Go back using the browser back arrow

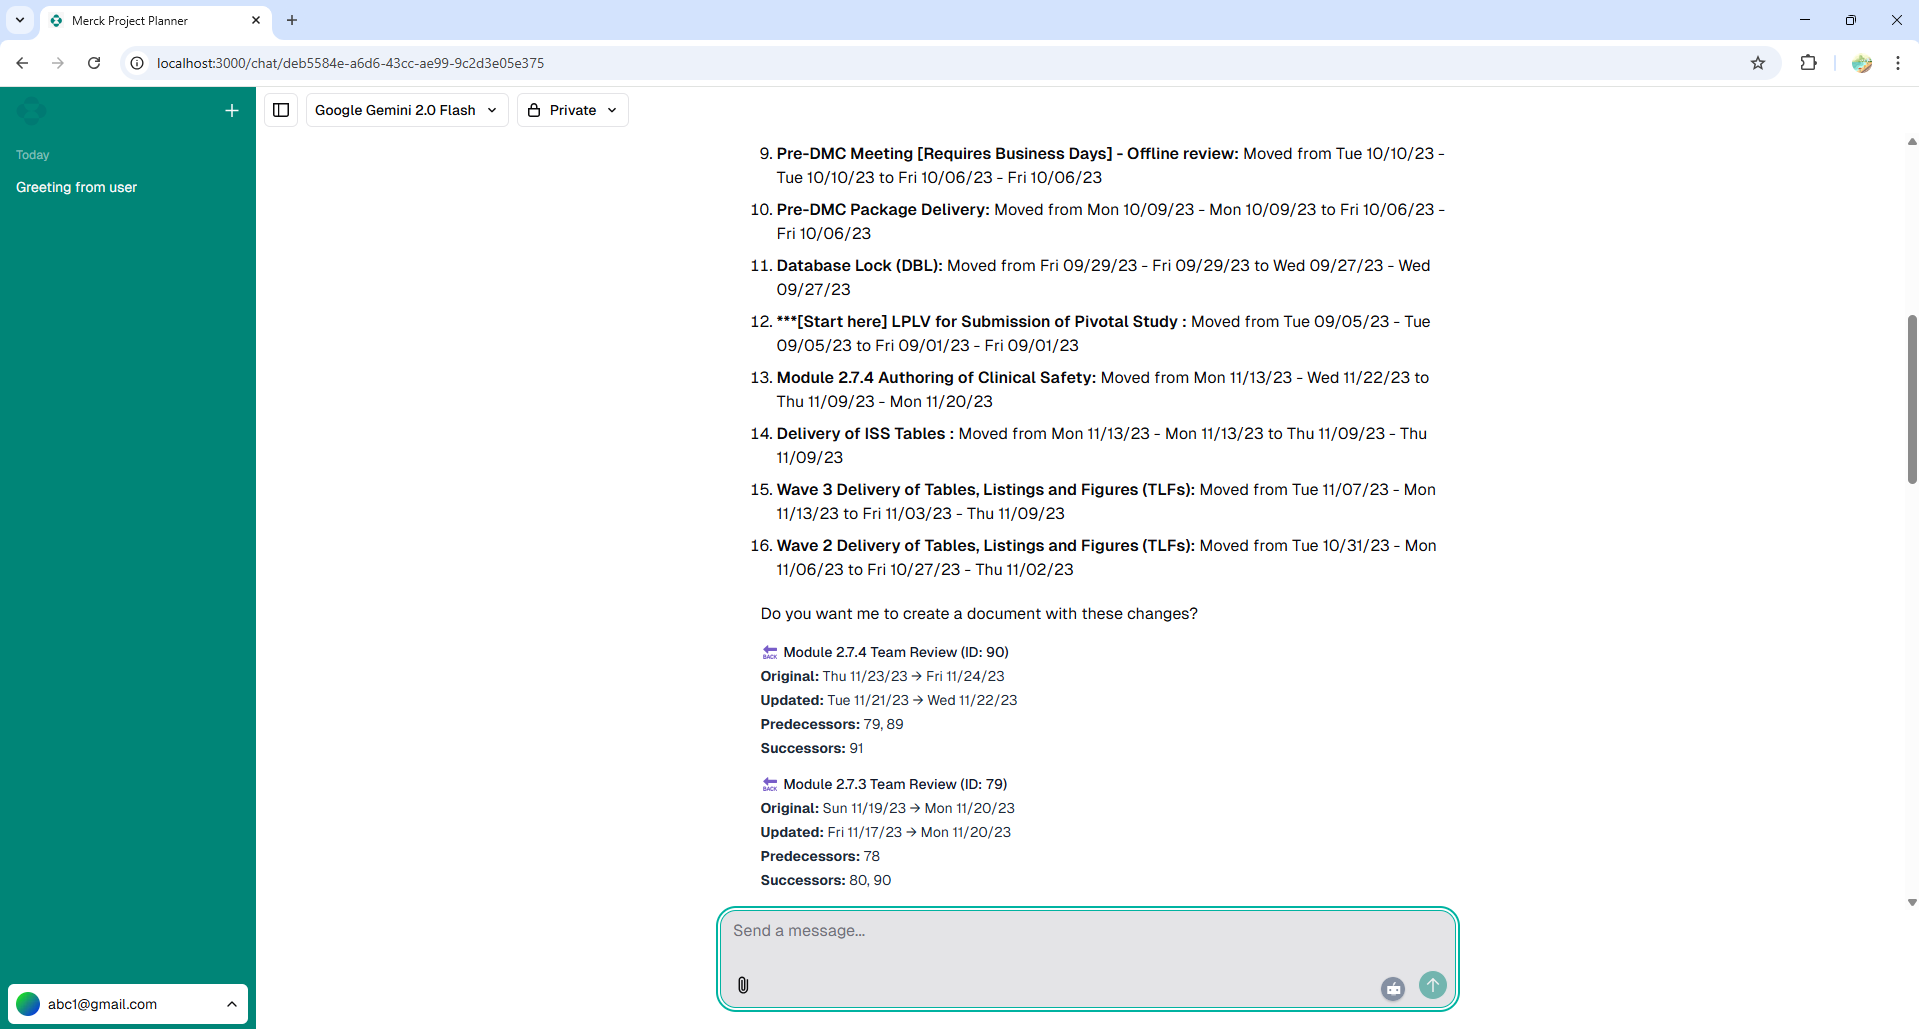[22, 63]
